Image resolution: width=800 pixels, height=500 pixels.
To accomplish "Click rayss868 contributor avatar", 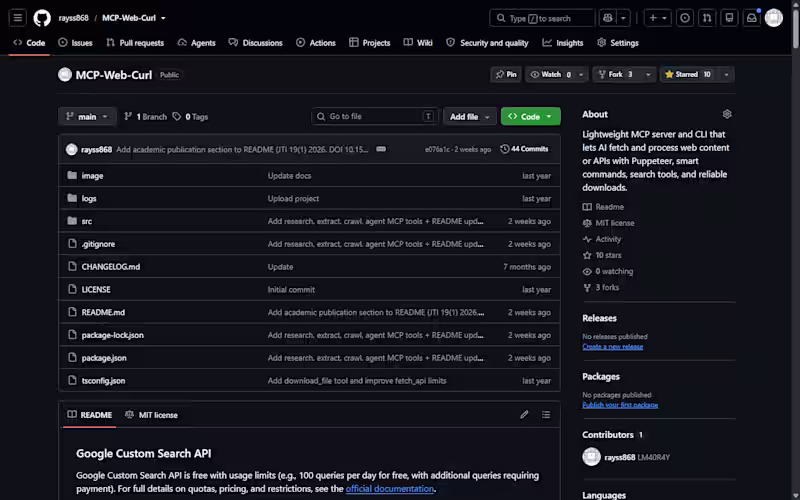I will (x=591, y=457).
